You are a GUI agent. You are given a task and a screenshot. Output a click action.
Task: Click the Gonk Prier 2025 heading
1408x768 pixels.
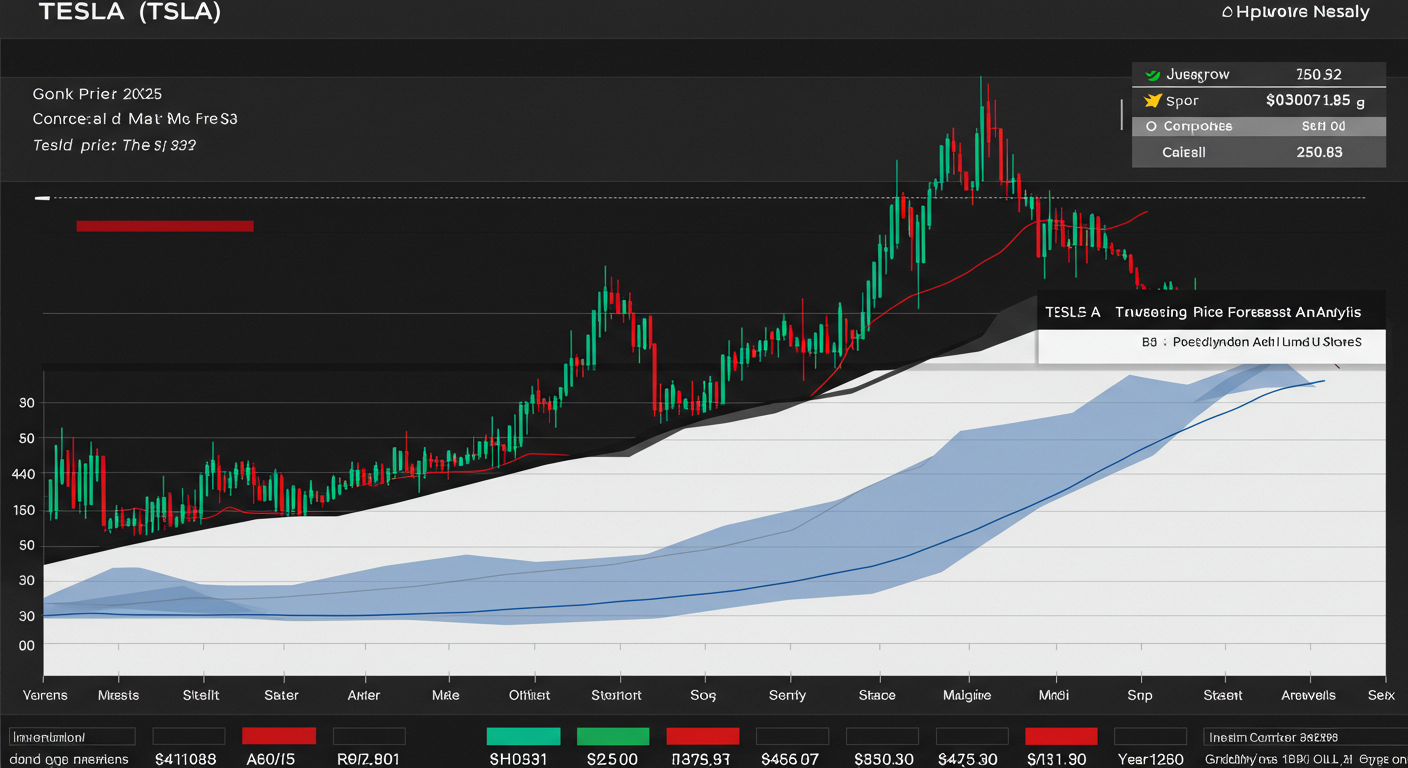97,93
